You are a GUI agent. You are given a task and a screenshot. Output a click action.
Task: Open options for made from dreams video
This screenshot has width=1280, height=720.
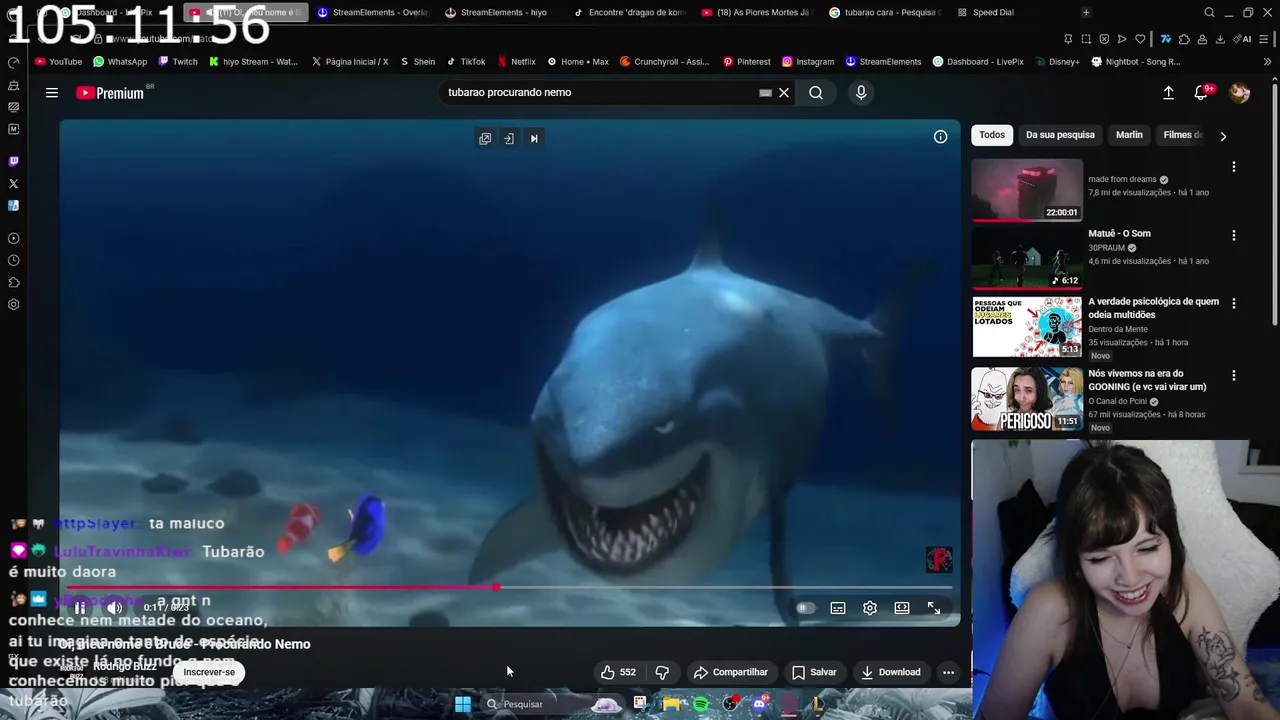pyautogui.click(x=1233, y=167)
